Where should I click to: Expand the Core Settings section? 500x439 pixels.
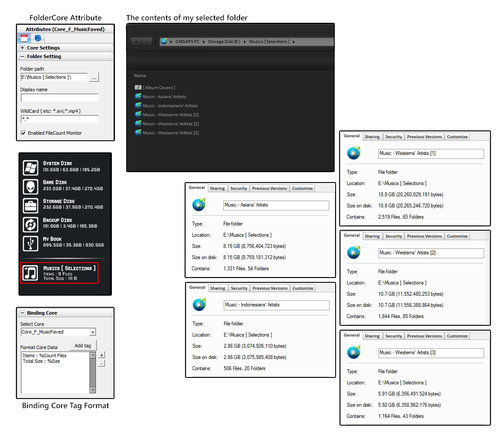point(22,48)
